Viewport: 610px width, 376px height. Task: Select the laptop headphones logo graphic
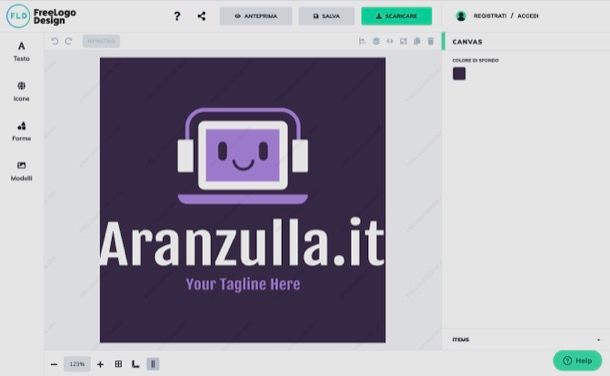[x=243, y=156]
